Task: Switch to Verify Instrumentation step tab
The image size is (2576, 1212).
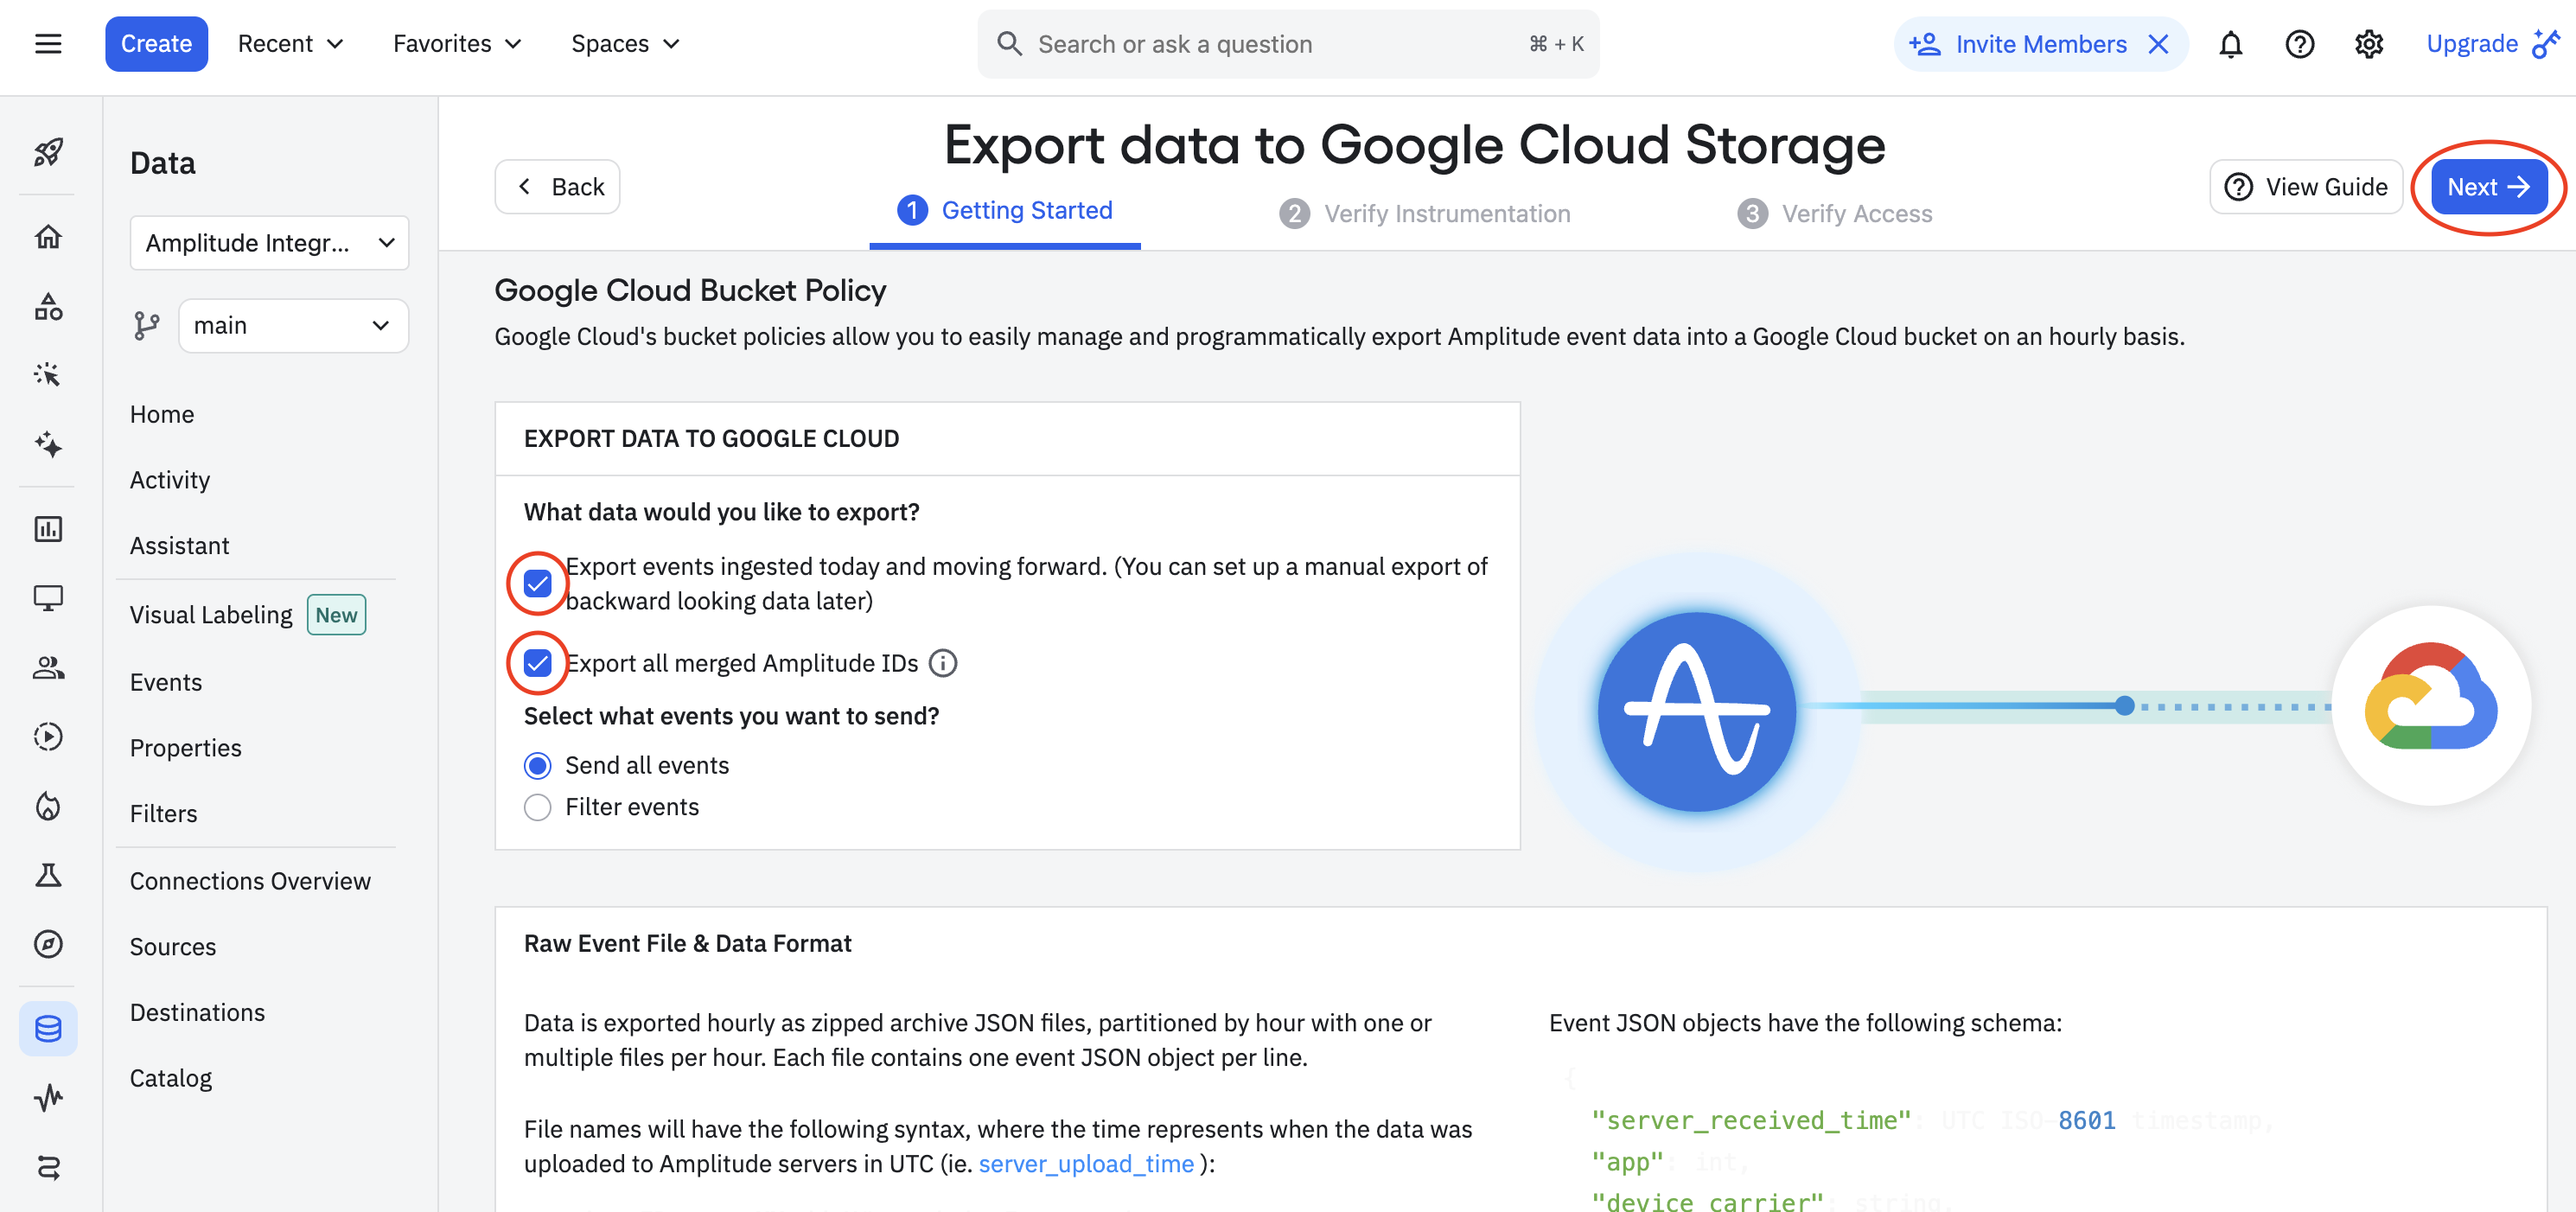Action: (x=1424, y=213)
